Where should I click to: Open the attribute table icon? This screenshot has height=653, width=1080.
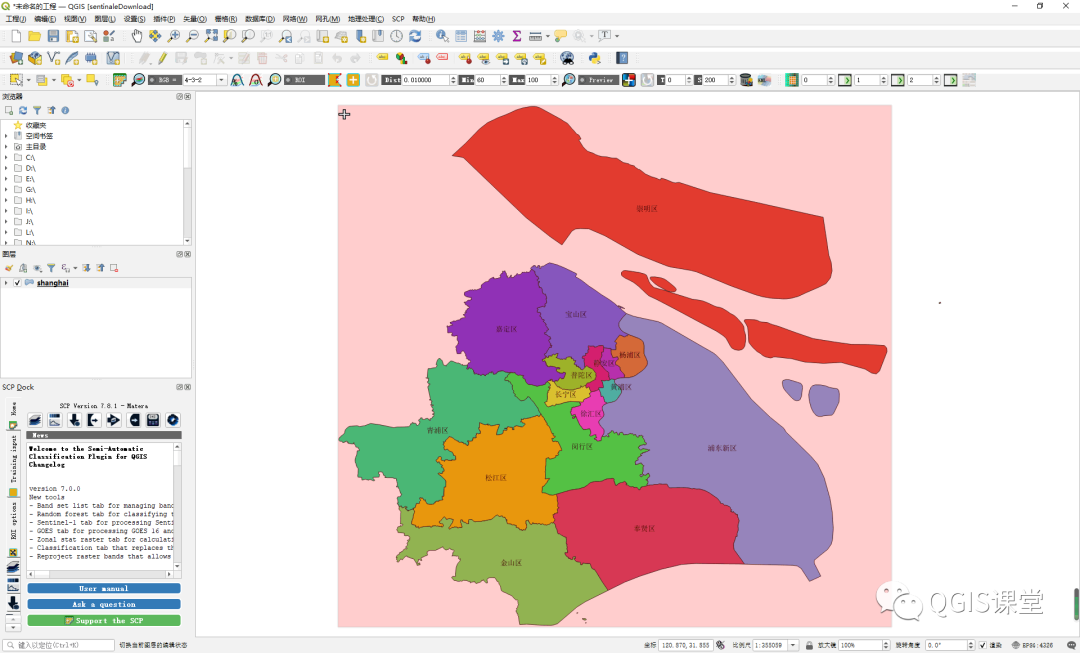click(461, 36)
